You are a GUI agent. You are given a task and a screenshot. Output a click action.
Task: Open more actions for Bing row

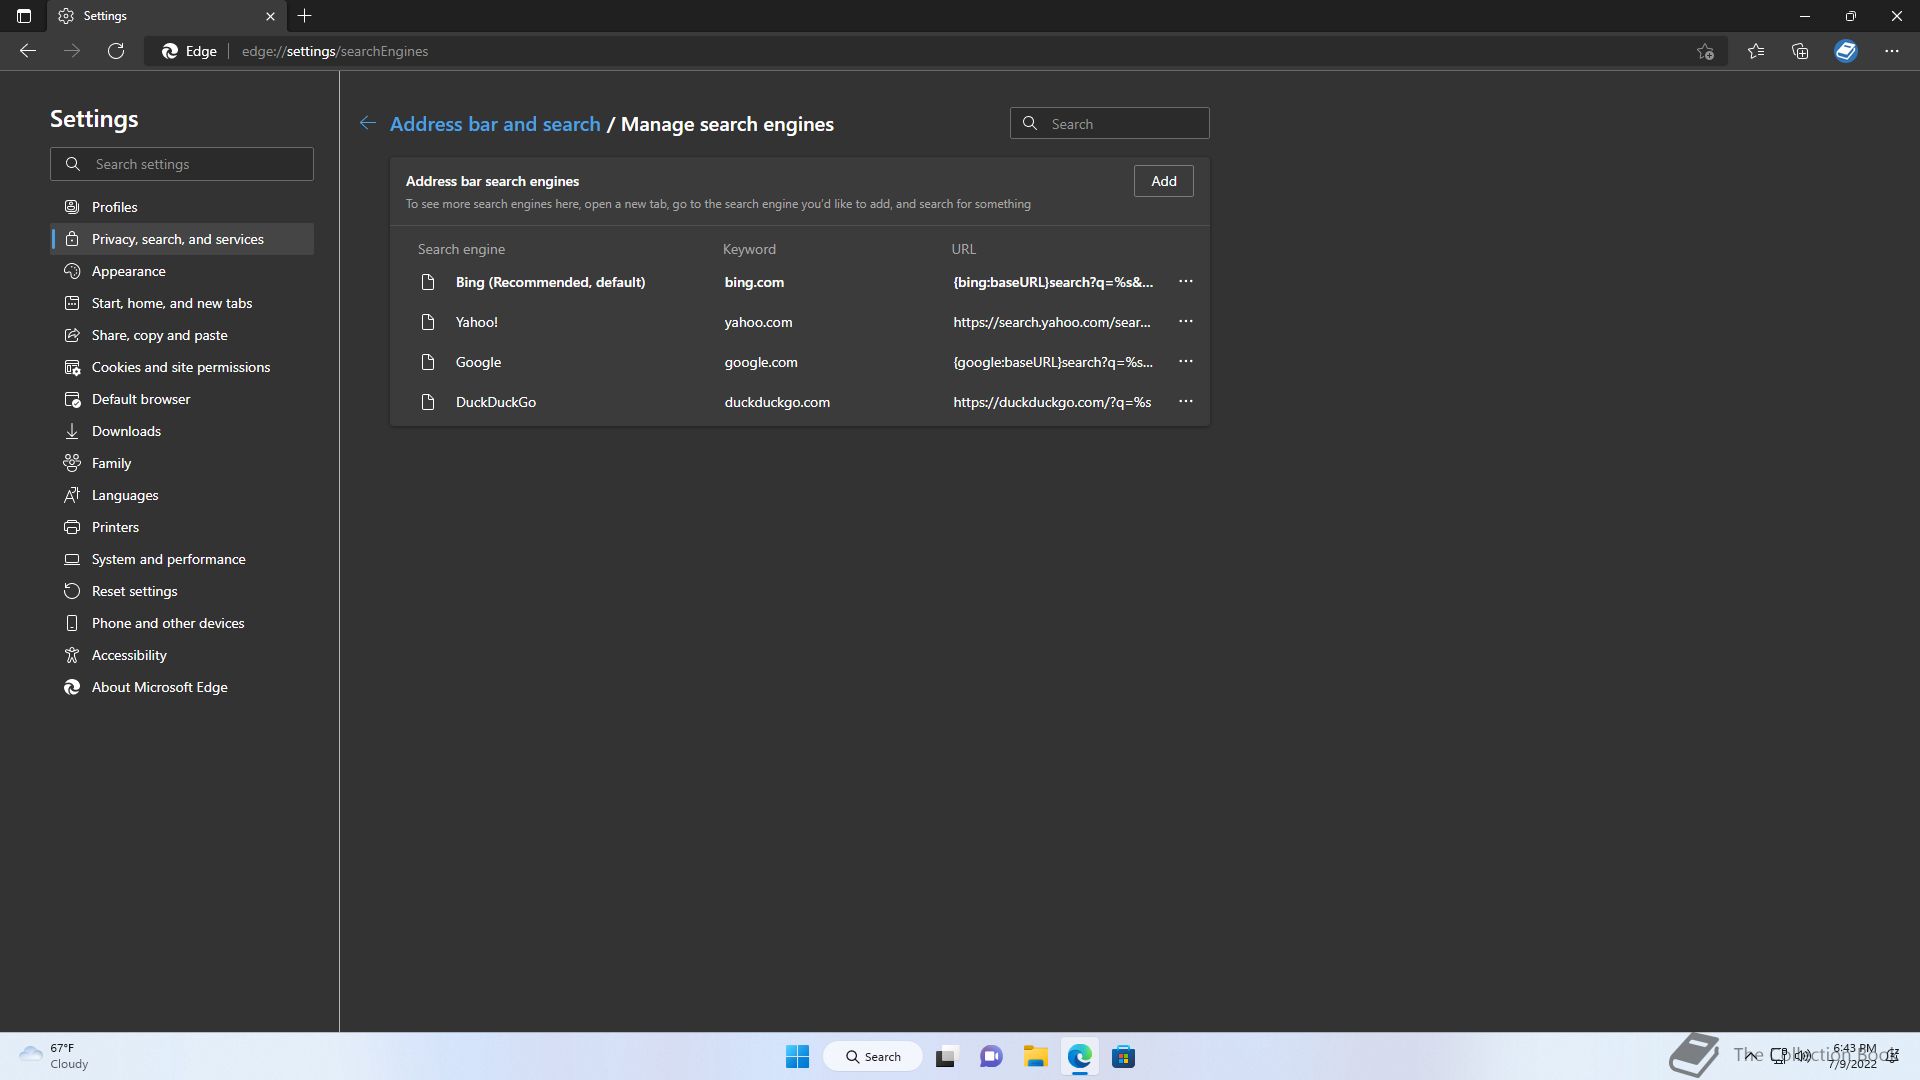point(1186,282)
